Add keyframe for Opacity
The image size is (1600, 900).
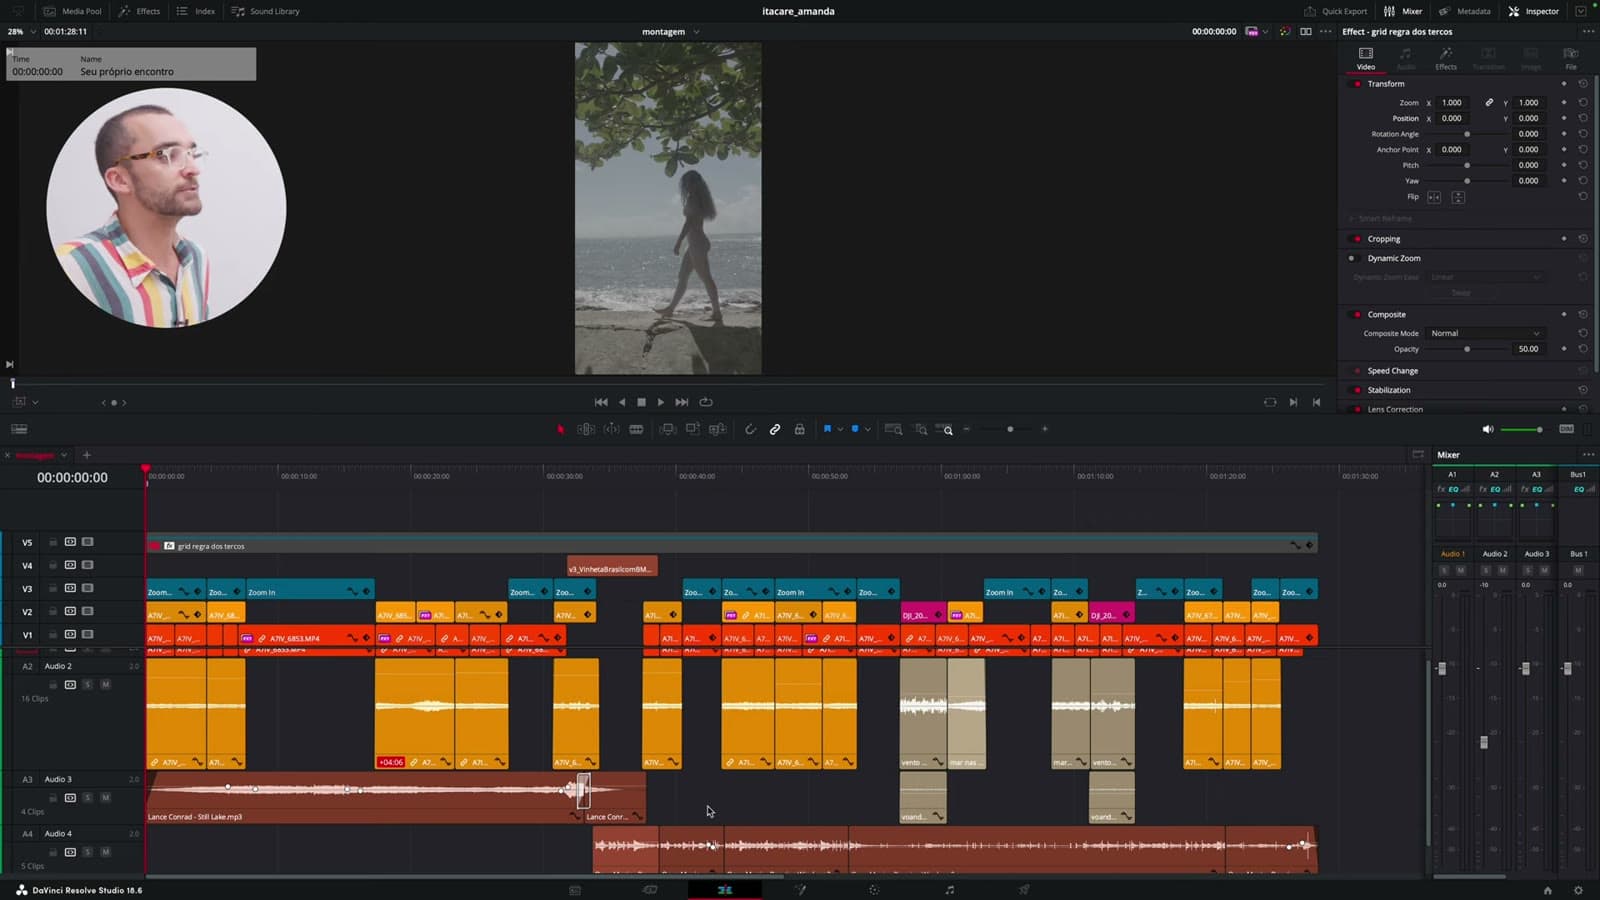tap(1564, 349)
